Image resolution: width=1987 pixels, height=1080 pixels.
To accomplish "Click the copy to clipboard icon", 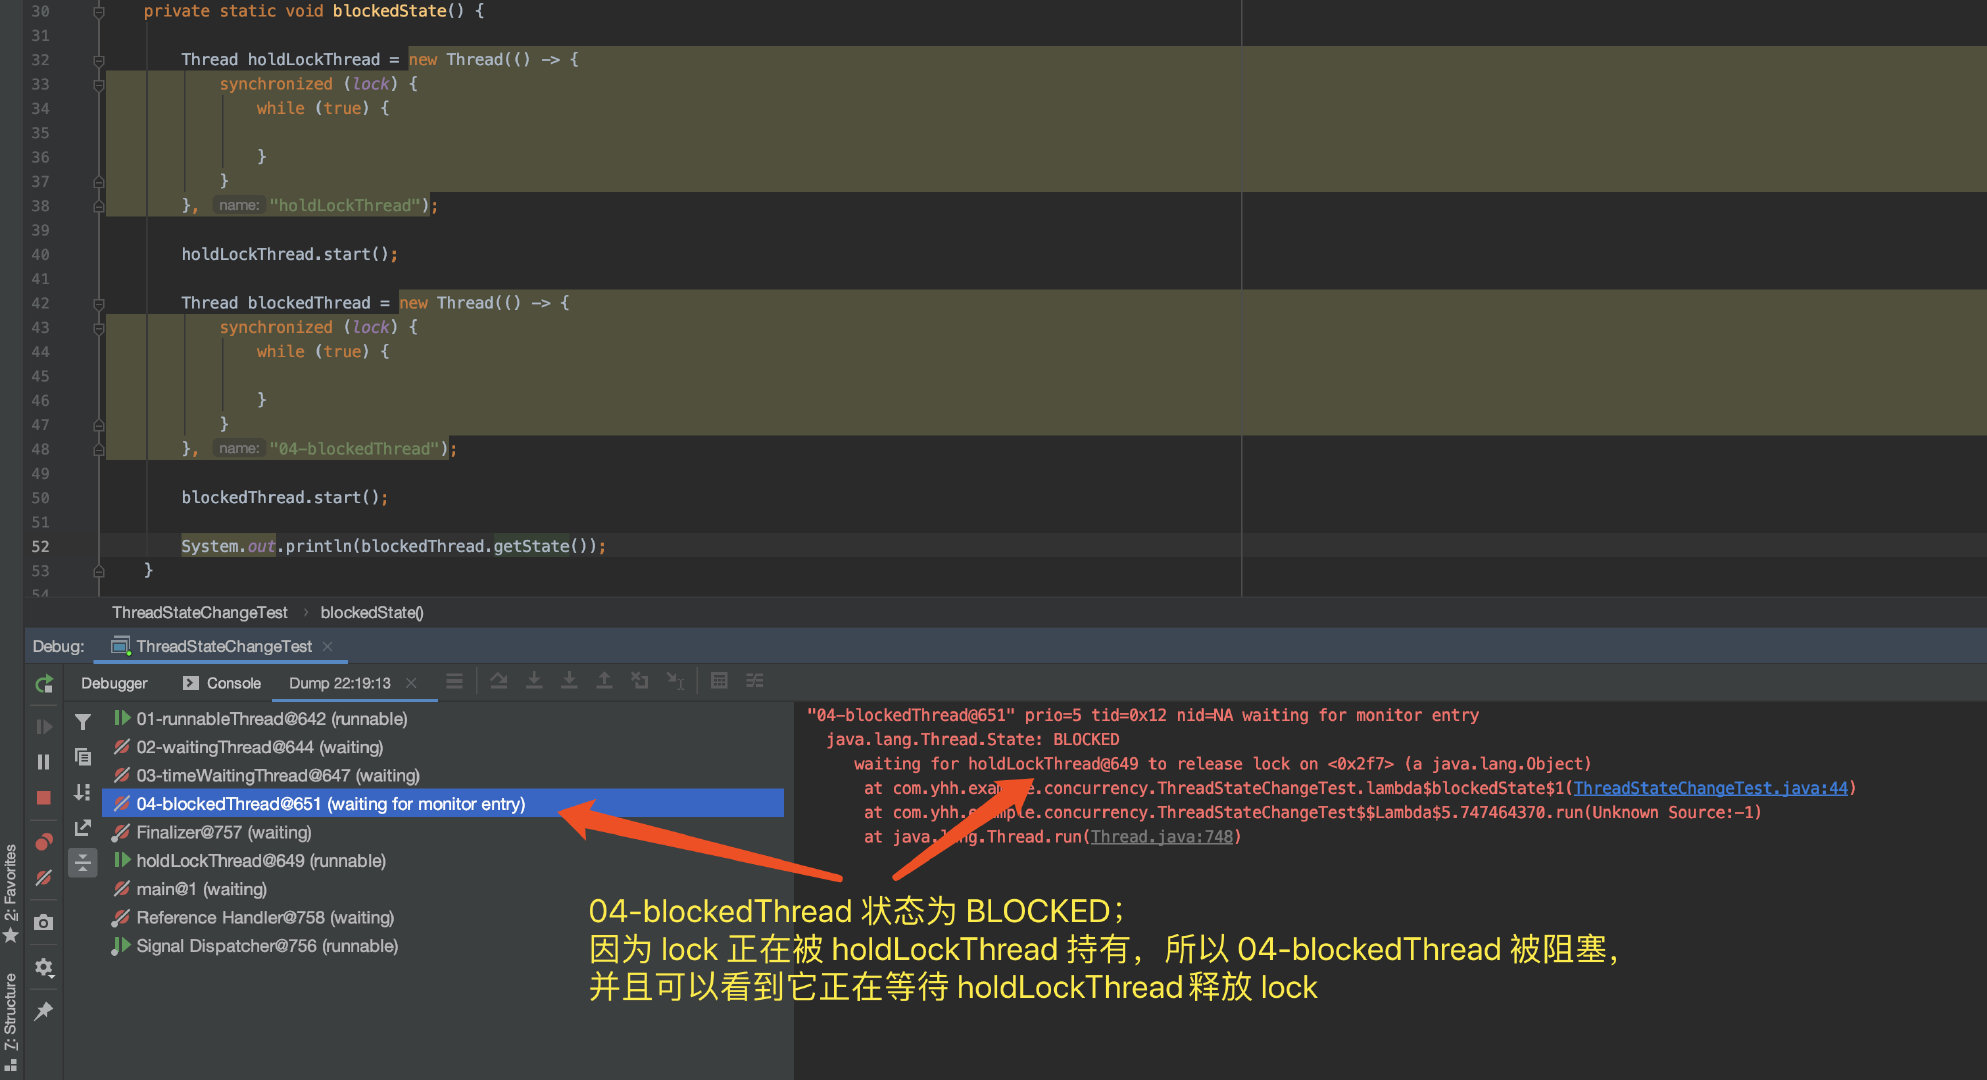I will tap(83, 757).
